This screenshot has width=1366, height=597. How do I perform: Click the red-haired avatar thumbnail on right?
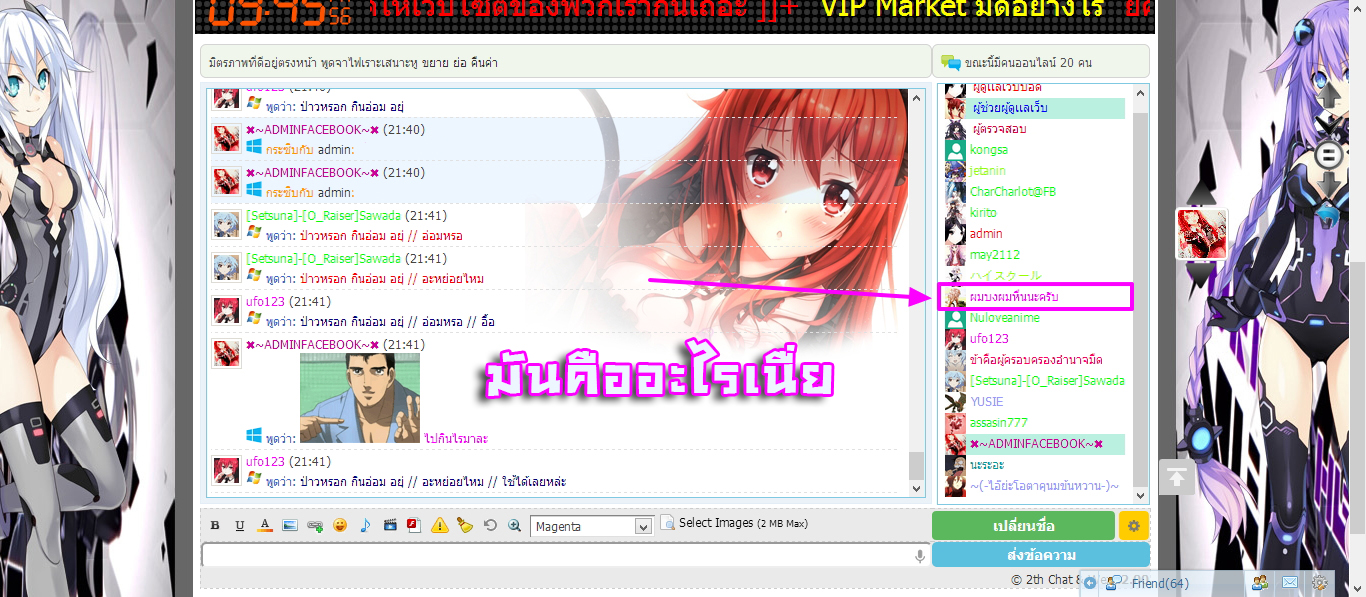coord(1201,234)
